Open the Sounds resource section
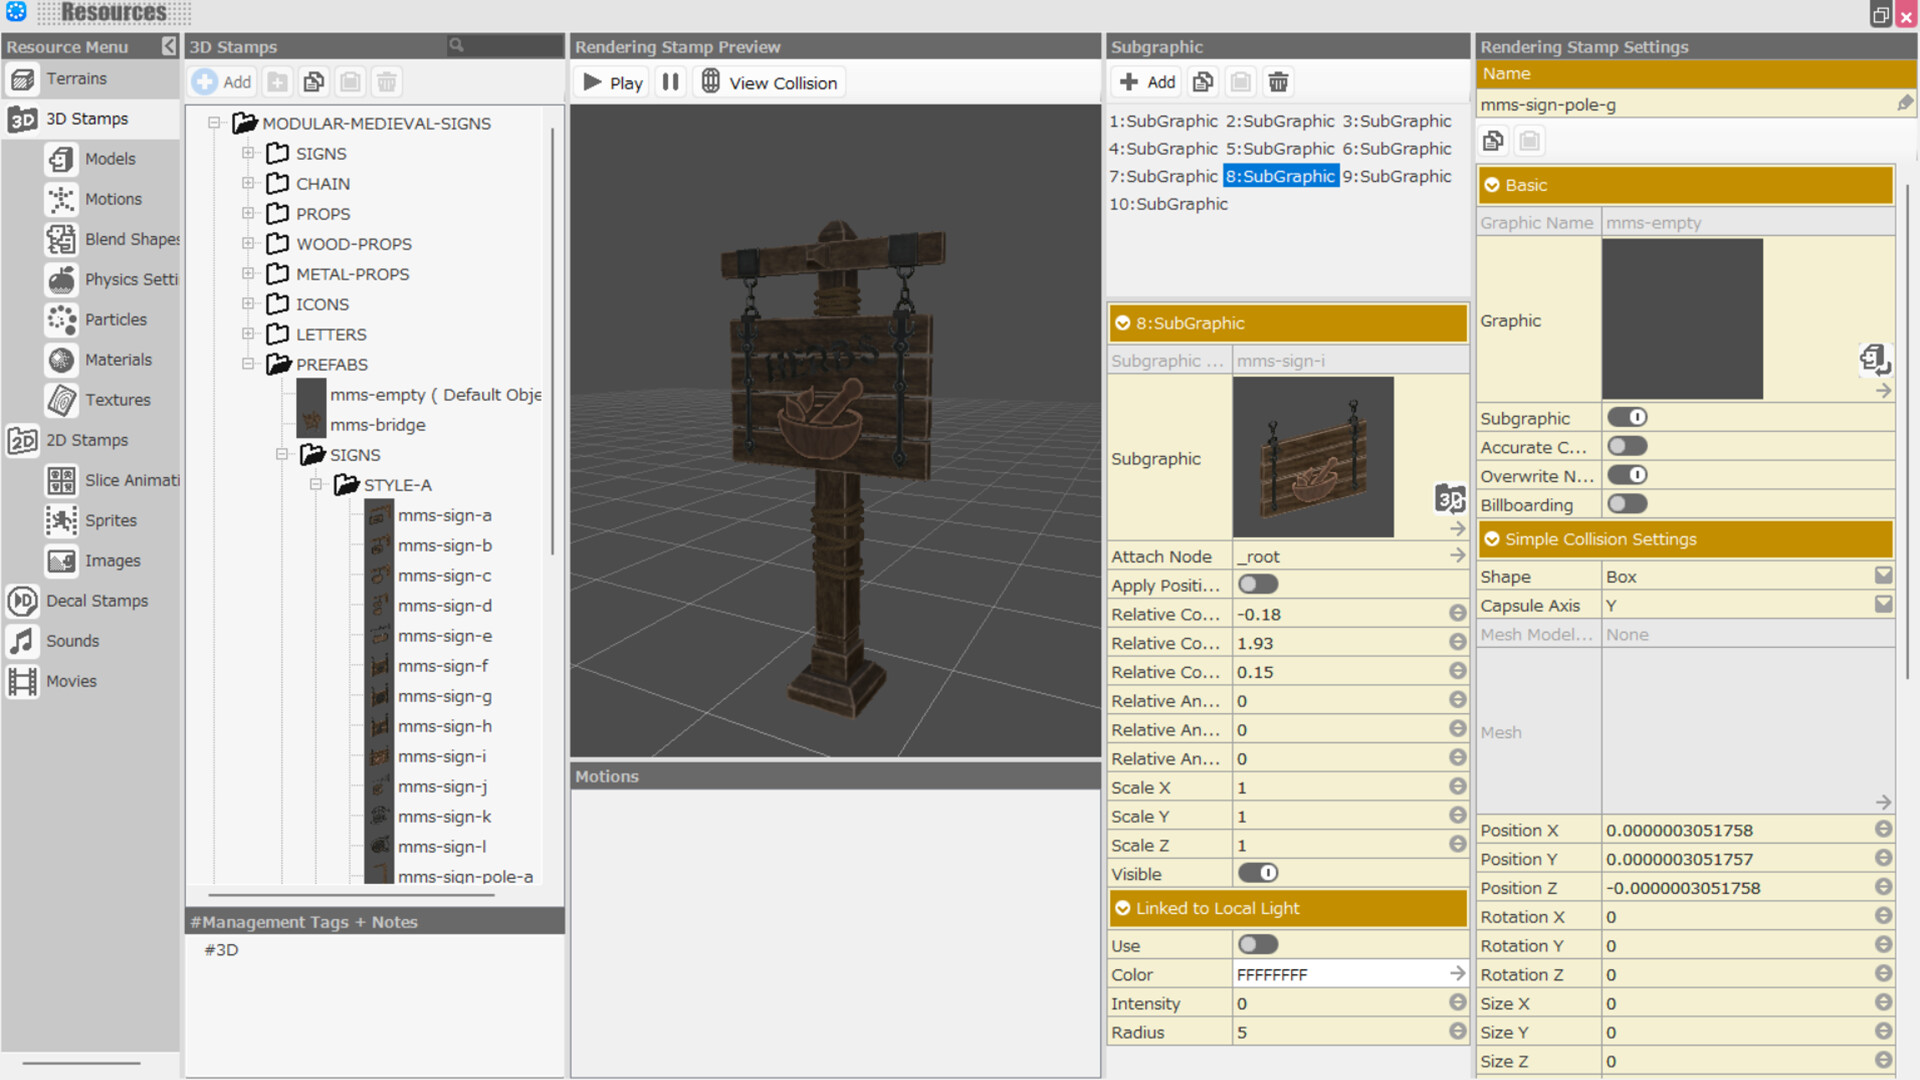 (22, 641)
